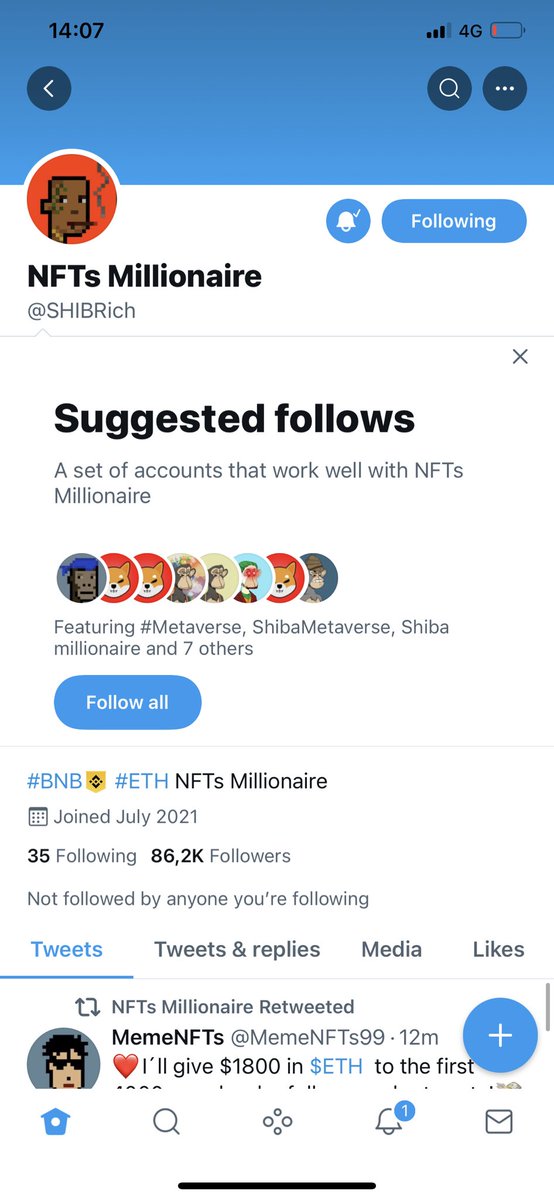Viewport: 554px width, 1200px height.
Task: Toggle the Following button
Action: [454, 221]
